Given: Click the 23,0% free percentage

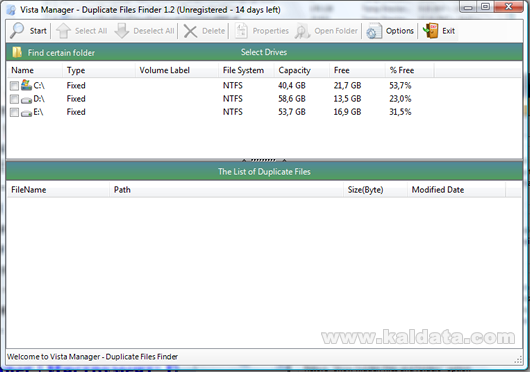Looking at the screenshot, I should point(400,99).
